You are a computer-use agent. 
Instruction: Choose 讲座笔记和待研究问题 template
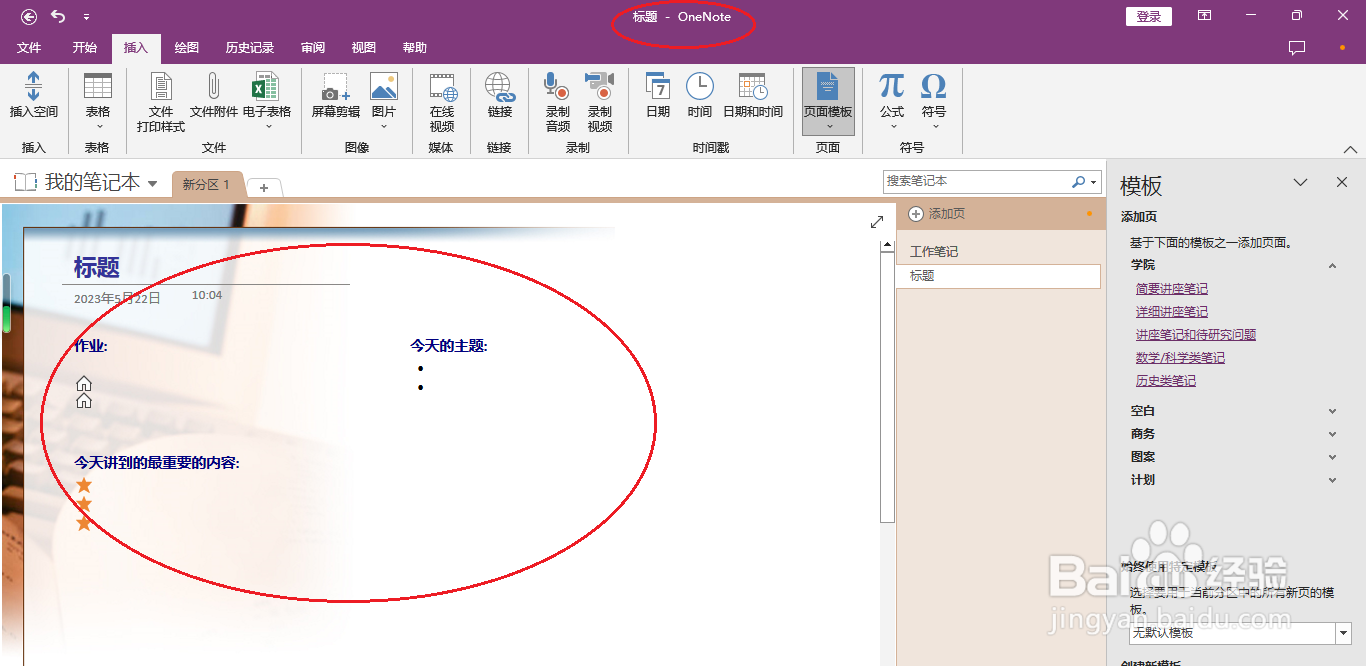point(1196,335)
